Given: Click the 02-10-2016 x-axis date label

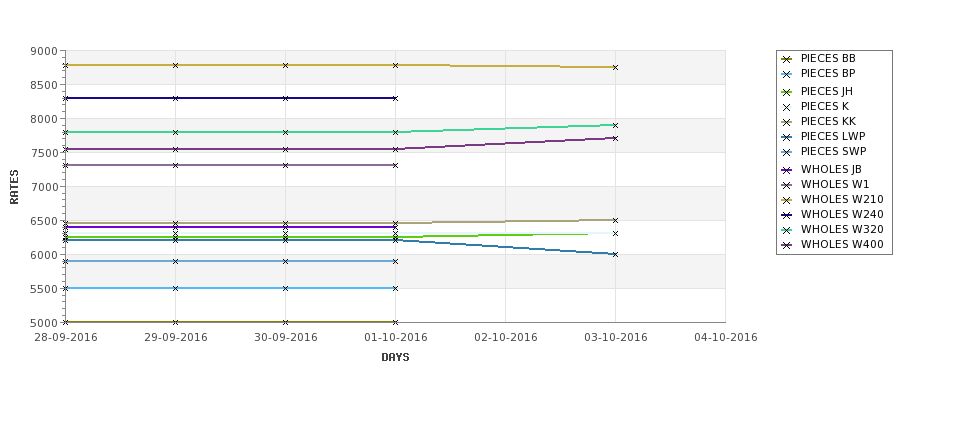Looking at the screenshot, I should click(506, 338).
